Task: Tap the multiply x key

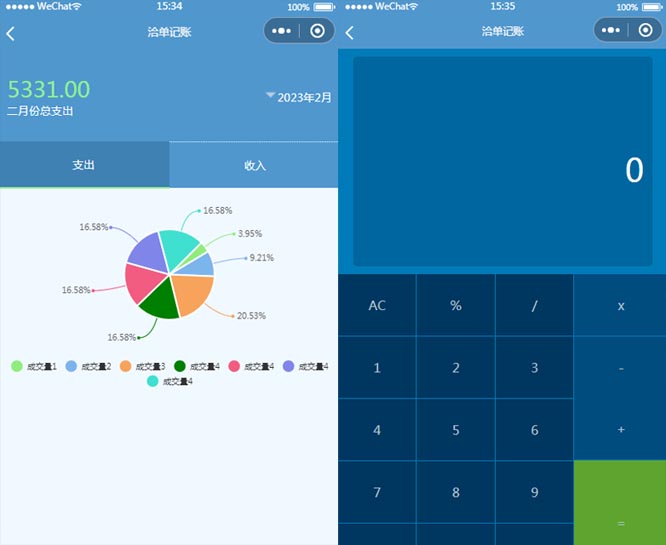Action: click(620, 305)
